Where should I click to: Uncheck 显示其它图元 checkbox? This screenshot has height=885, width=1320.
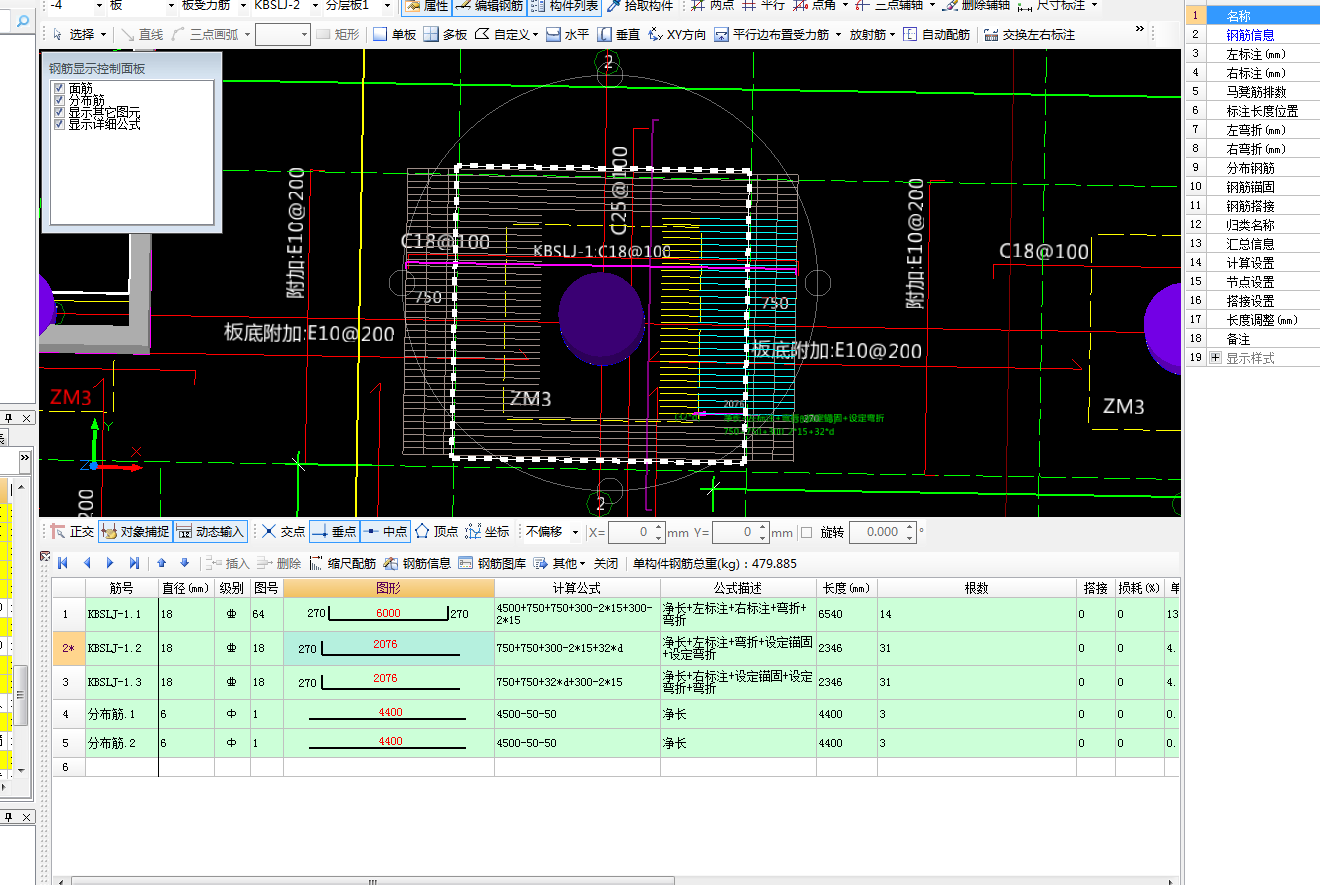click(60, 113)
